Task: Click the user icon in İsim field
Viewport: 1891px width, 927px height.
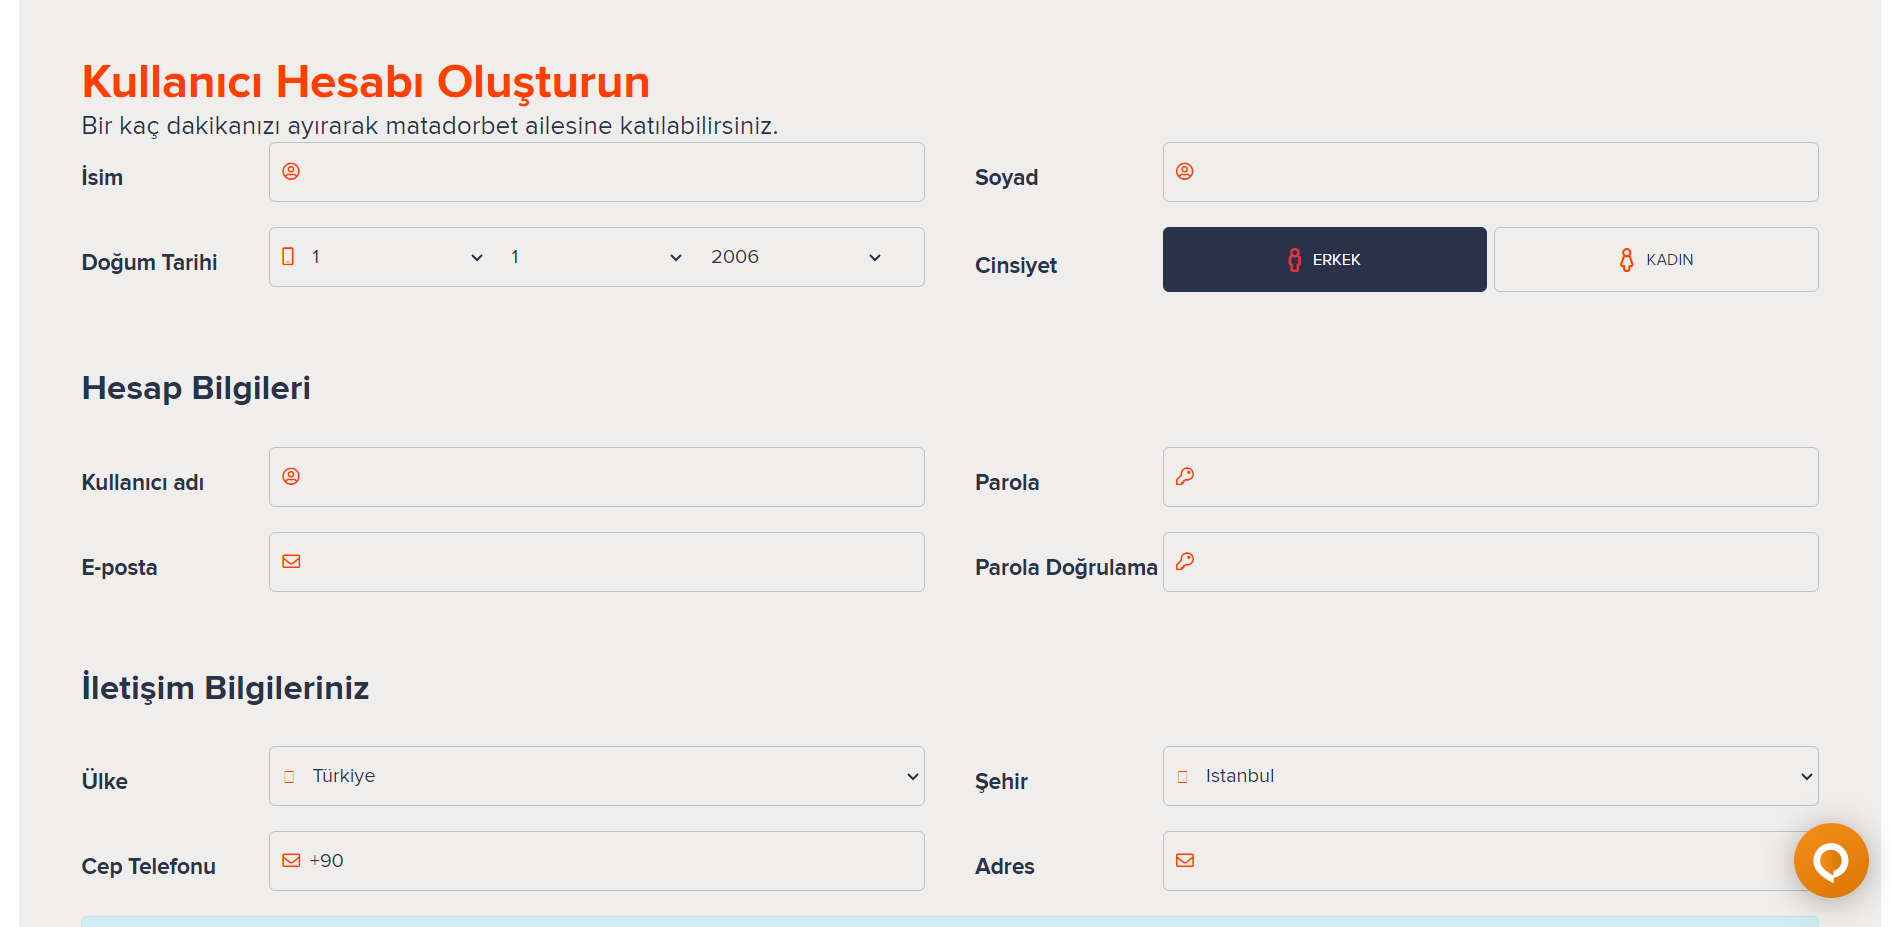Action: click(291, 171)
